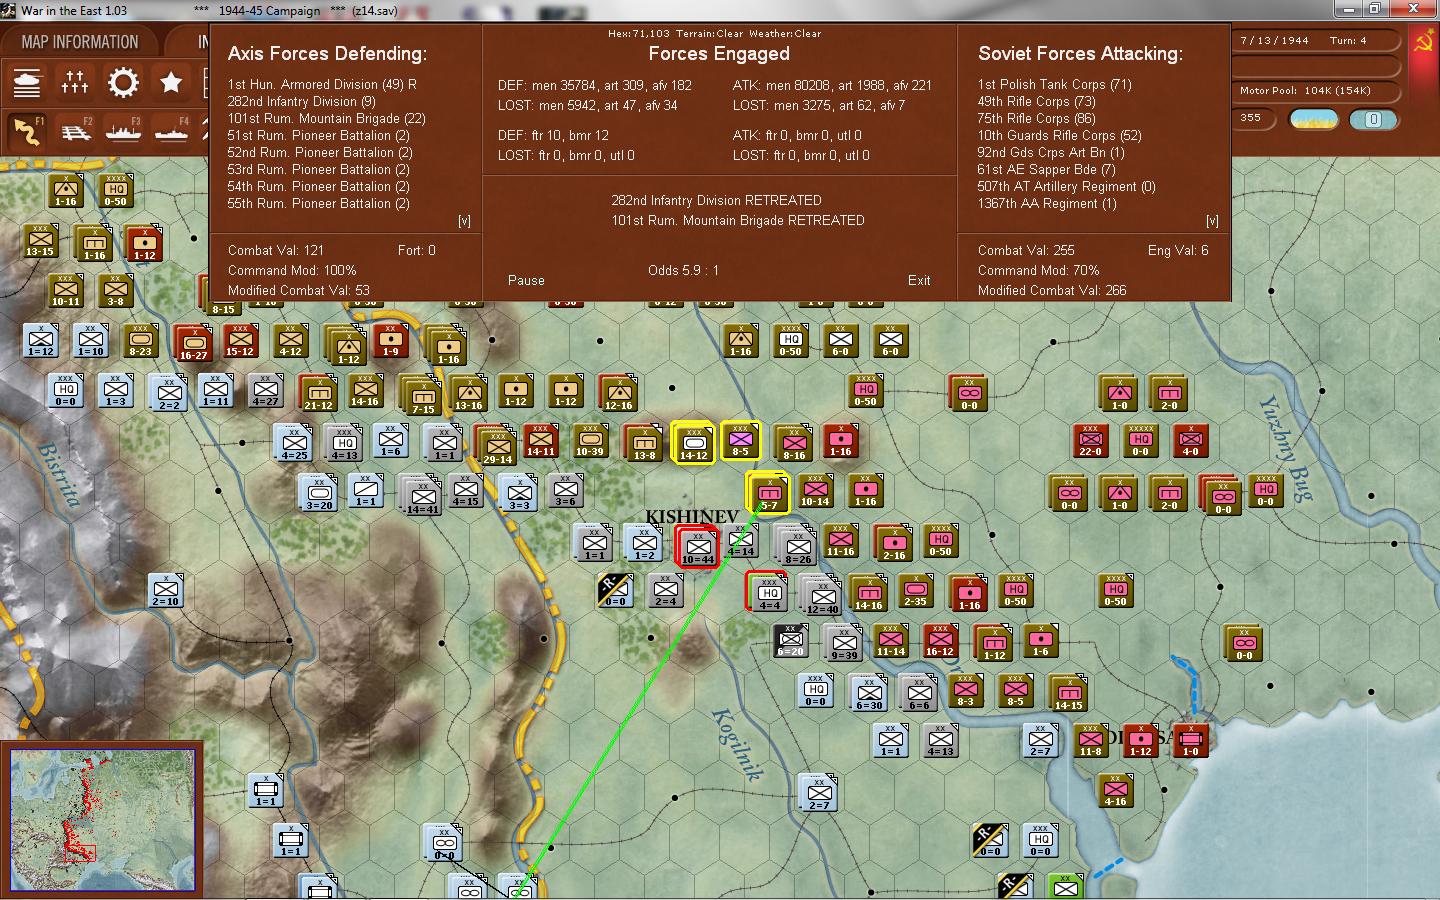Select the 16-12 Soviet red infantry counter
Screen dimensions: 1440x900
click(939, 640)
